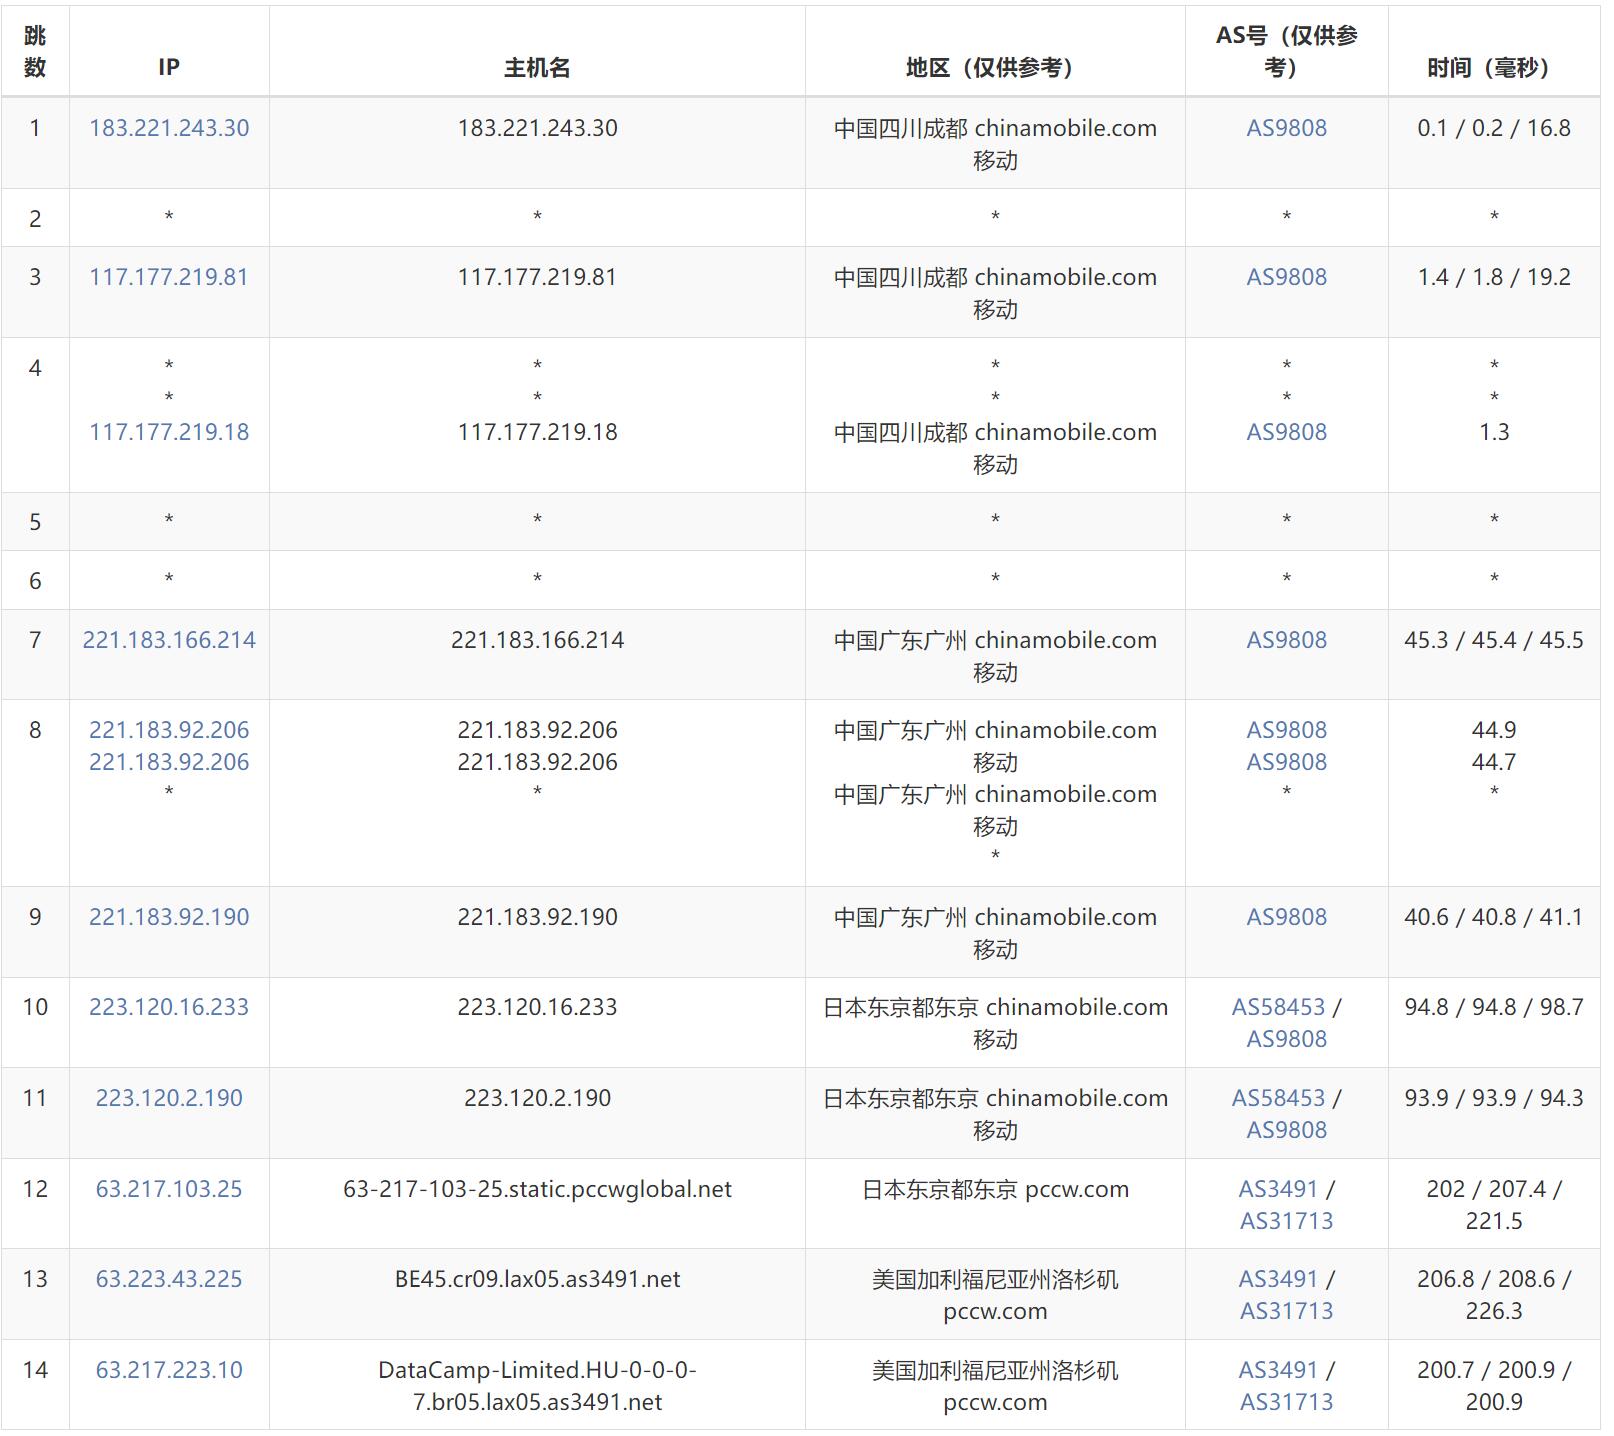Click region cell in hop 7 row
This screenshot has width=1614, height=1436.
[995, 655]
